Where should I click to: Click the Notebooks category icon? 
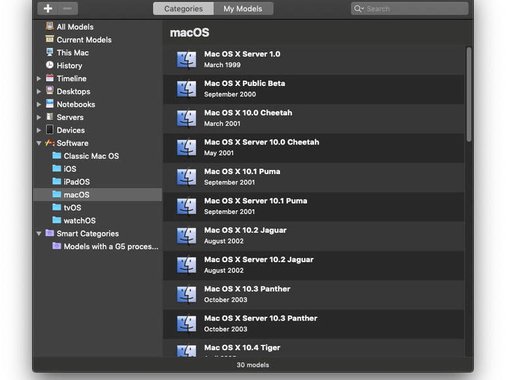[x=50, y=104]
